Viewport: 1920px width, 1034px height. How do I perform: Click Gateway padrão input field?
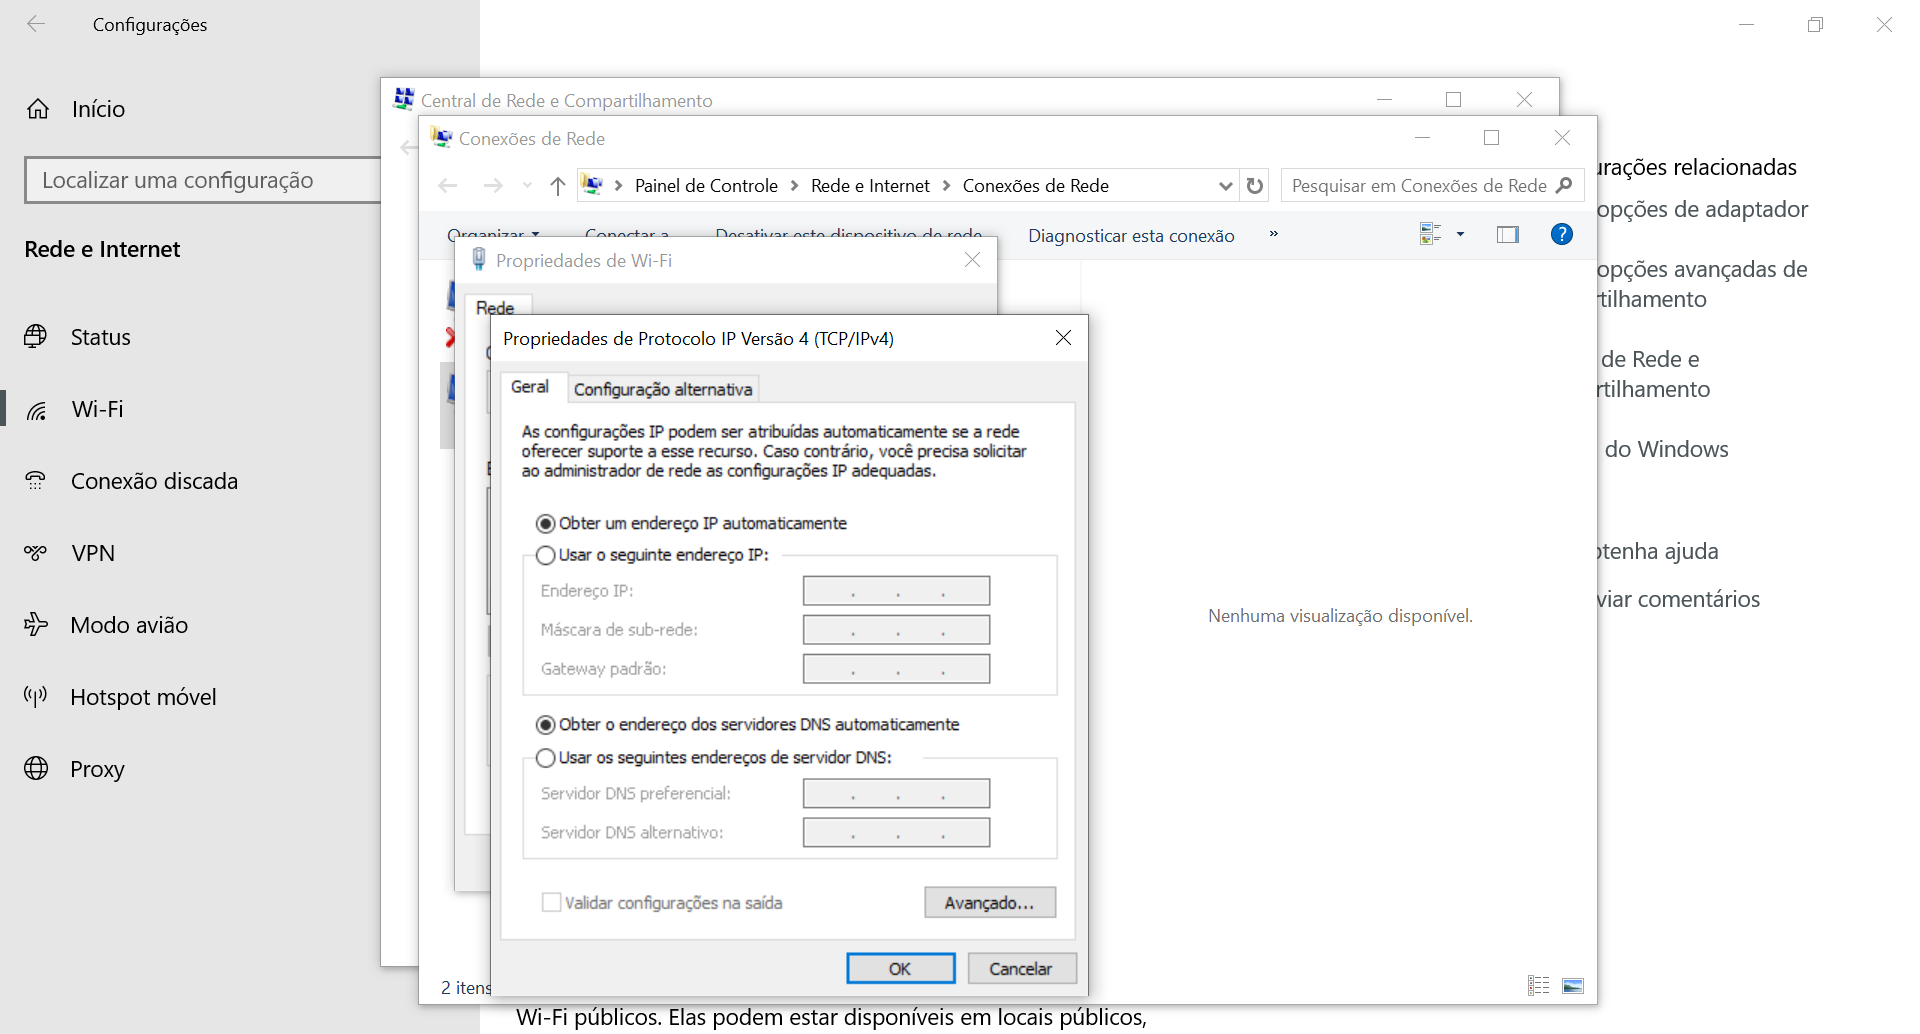coord(896,669)
